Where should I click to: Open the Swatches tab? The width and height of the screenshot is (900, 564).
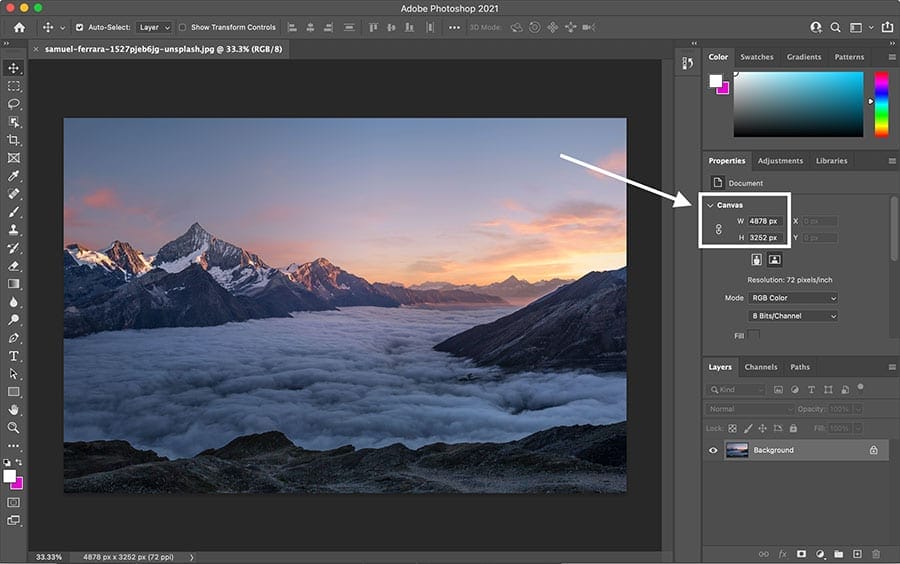[756, 57]
